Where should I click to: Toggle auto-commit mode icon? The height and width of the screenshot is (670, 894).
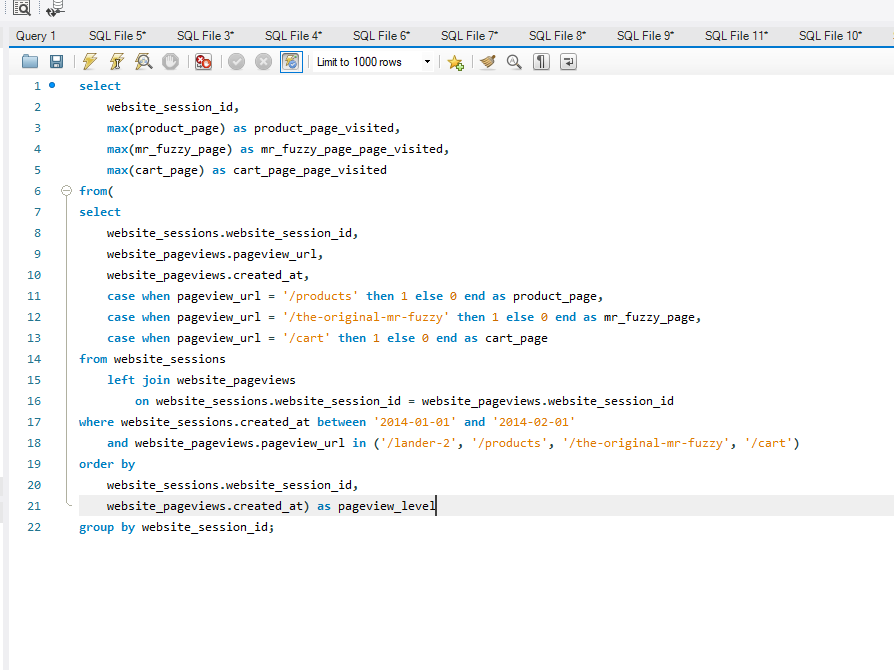pyautogui.click(x=291, y=62)
